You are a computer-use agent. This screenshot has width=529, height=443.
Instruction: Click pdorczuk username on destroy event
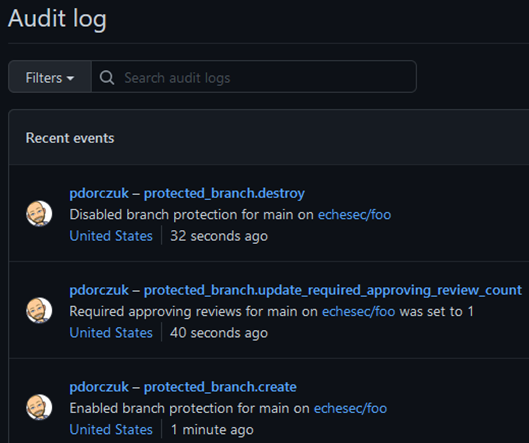tap(99, 194)
